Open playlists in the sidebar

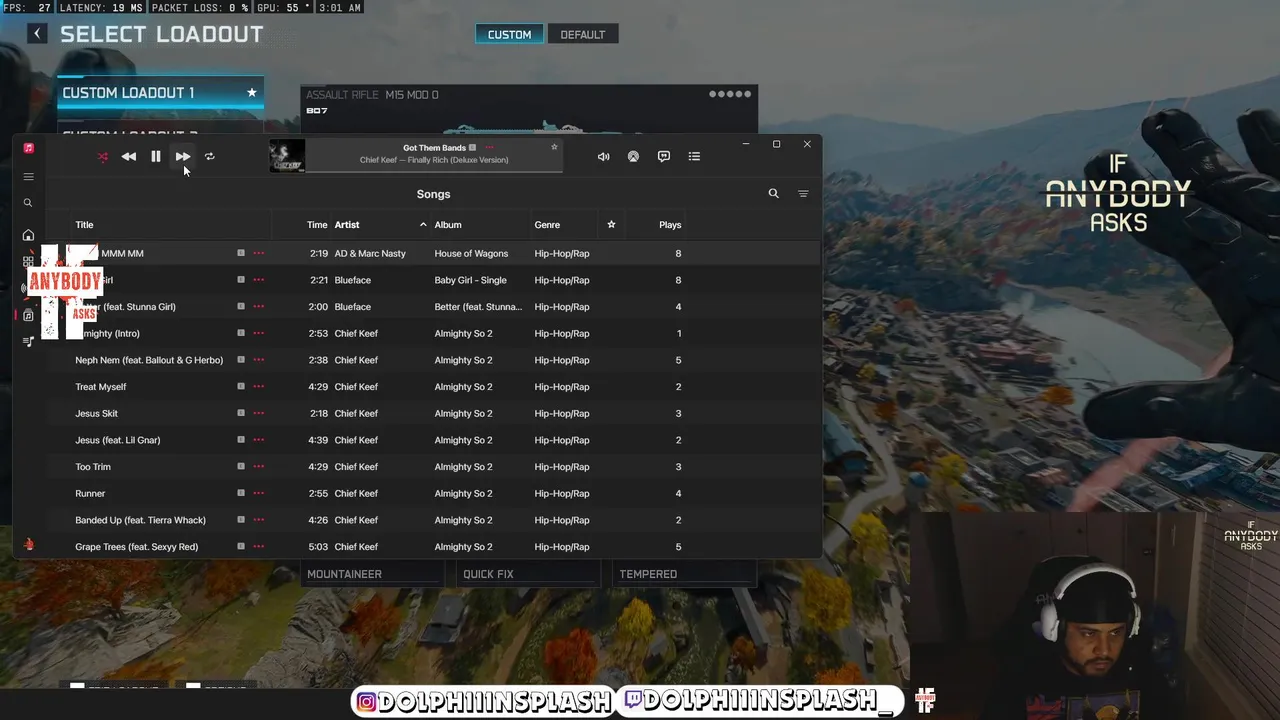coord(28,342)
